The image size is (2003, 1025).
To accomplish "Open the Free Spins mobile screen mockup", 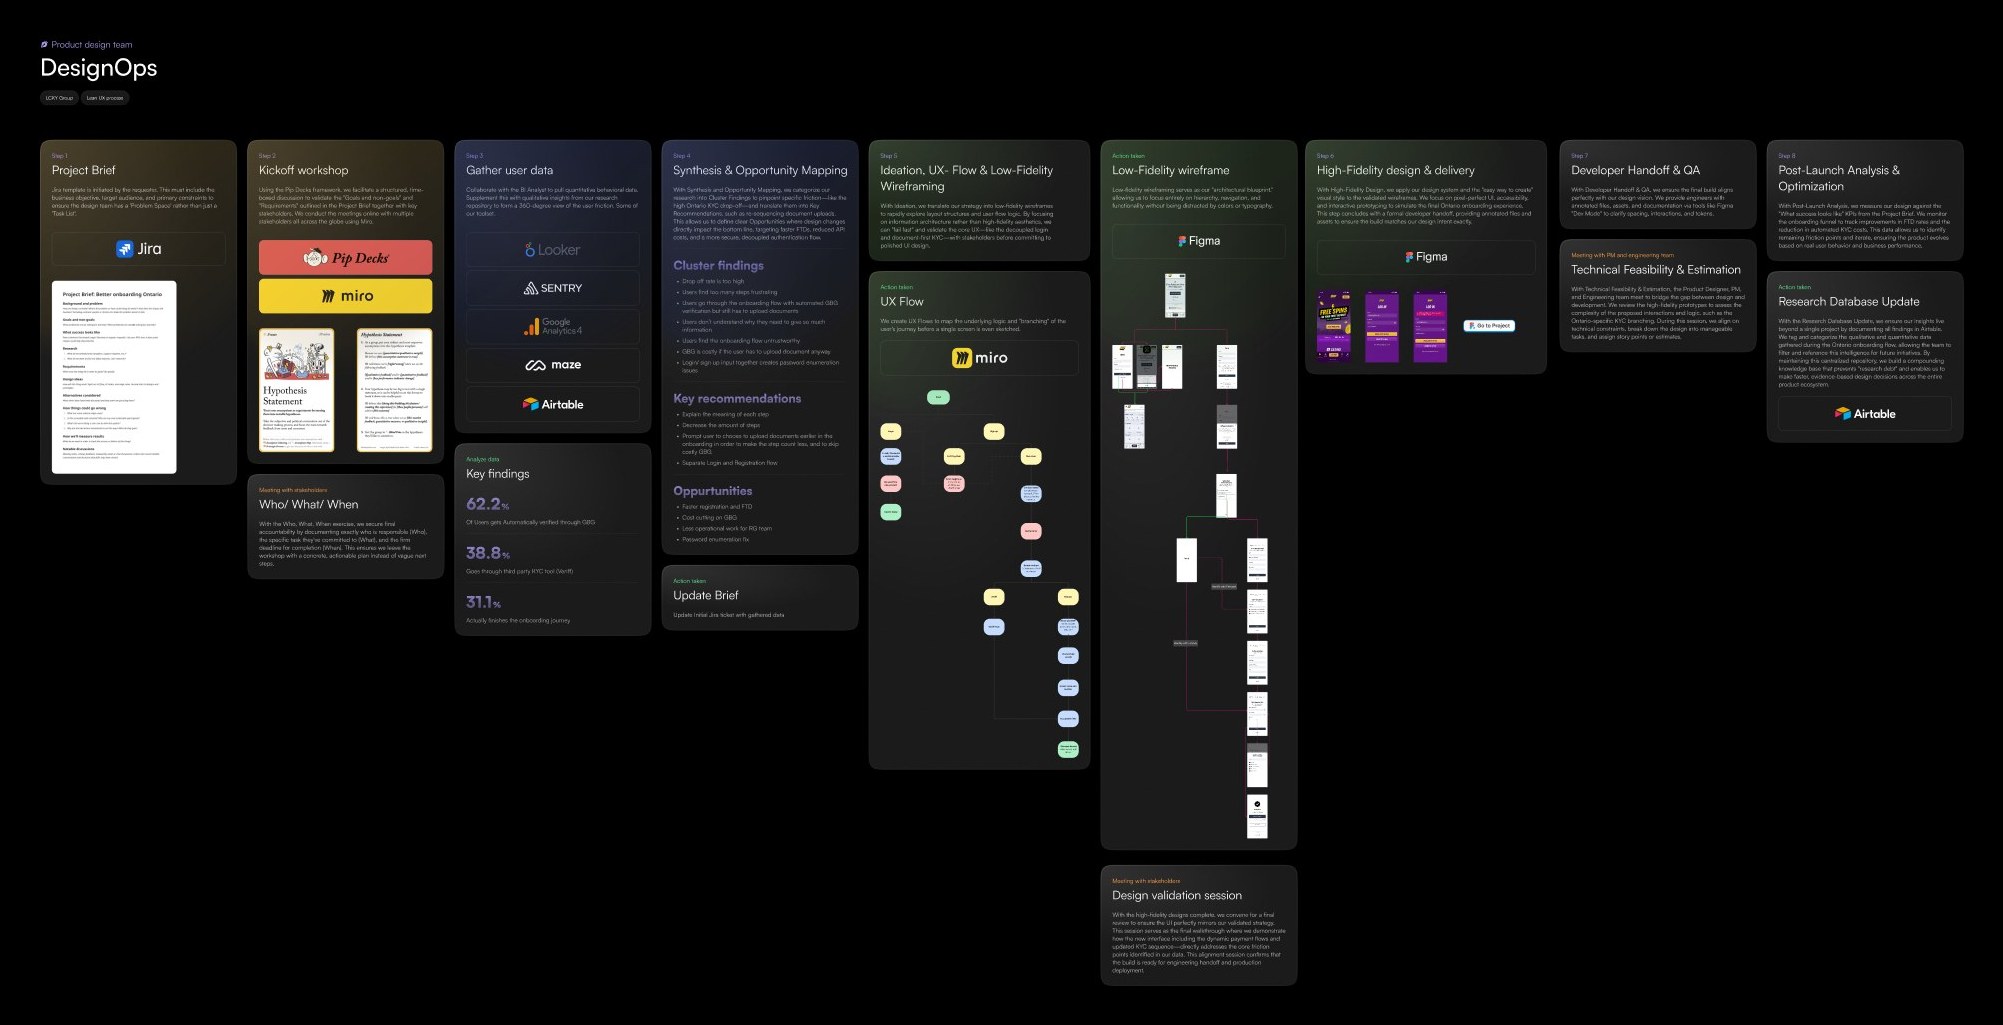I will point(1333,326).
